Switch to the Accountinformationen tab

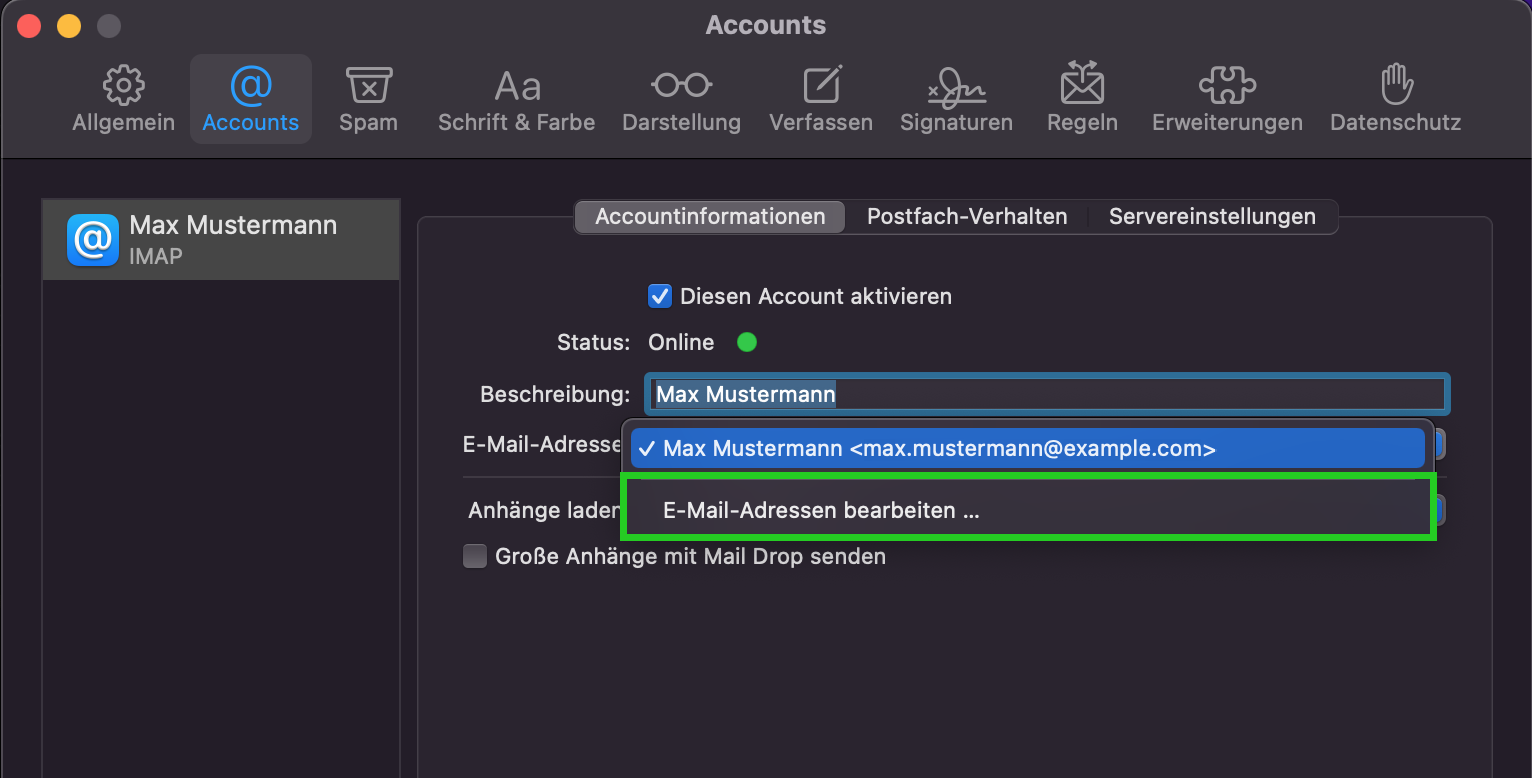pyautogui.click(x=710, y=217)
